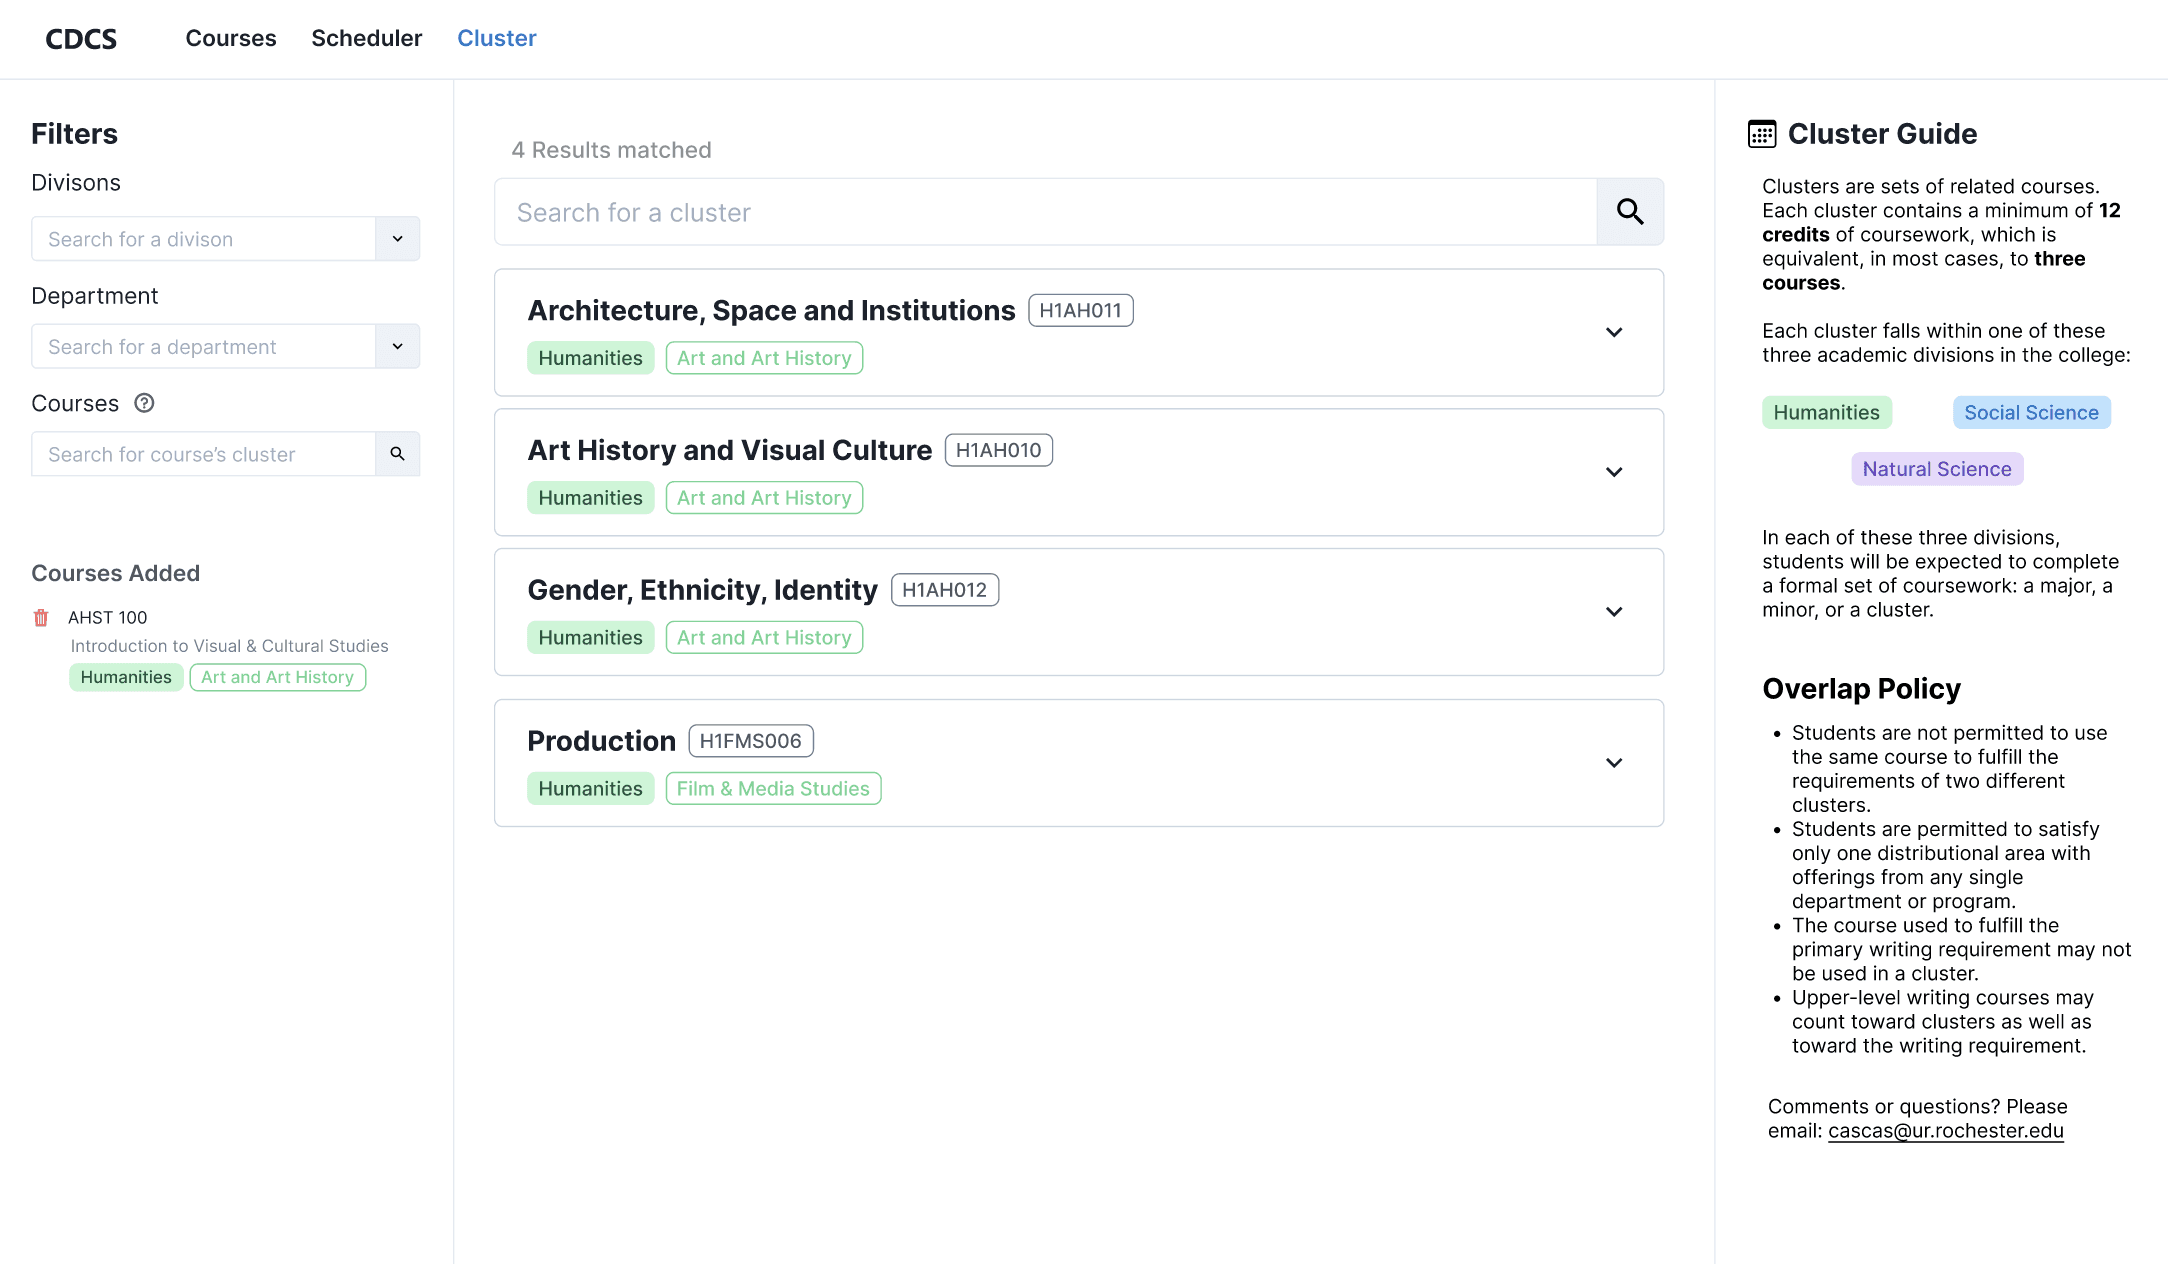The height and width of the screenshot is (1264, 2168).
Task: Expand the Production cluster card
Action: pyautogui.click(x=1613, y=763)
